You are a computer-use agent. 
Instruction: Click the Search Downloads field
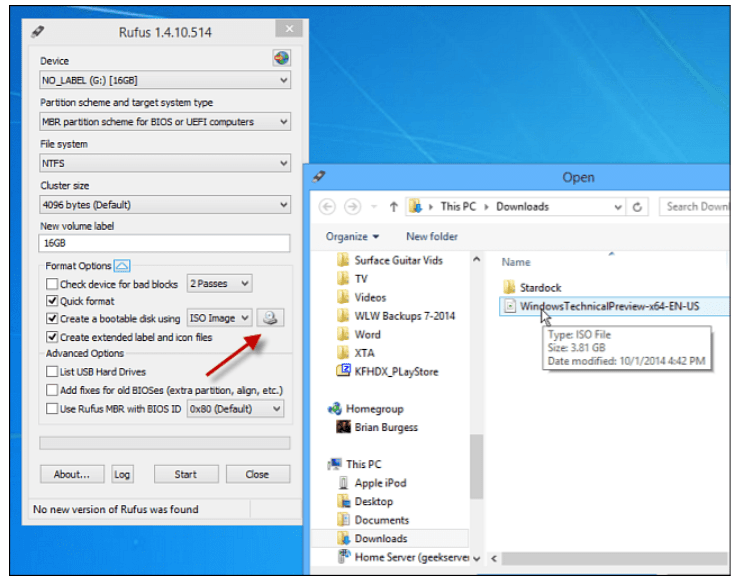click(695, 207)
